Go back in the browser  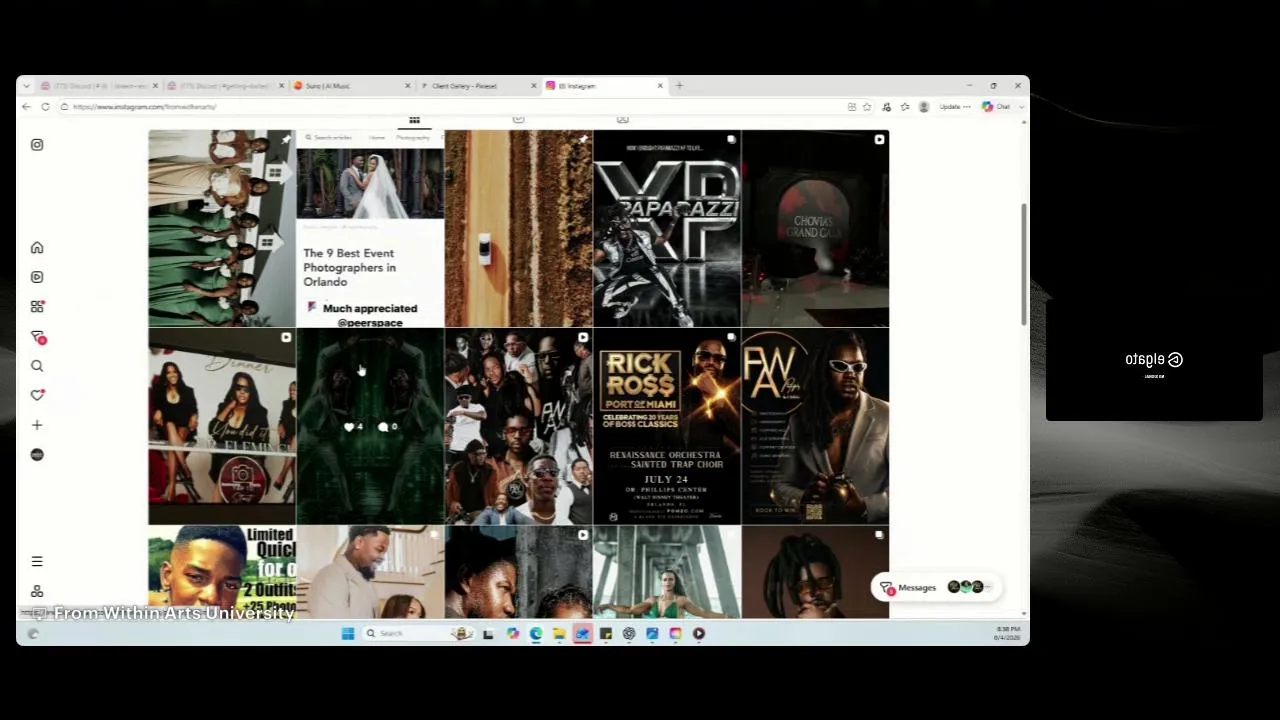27,107
